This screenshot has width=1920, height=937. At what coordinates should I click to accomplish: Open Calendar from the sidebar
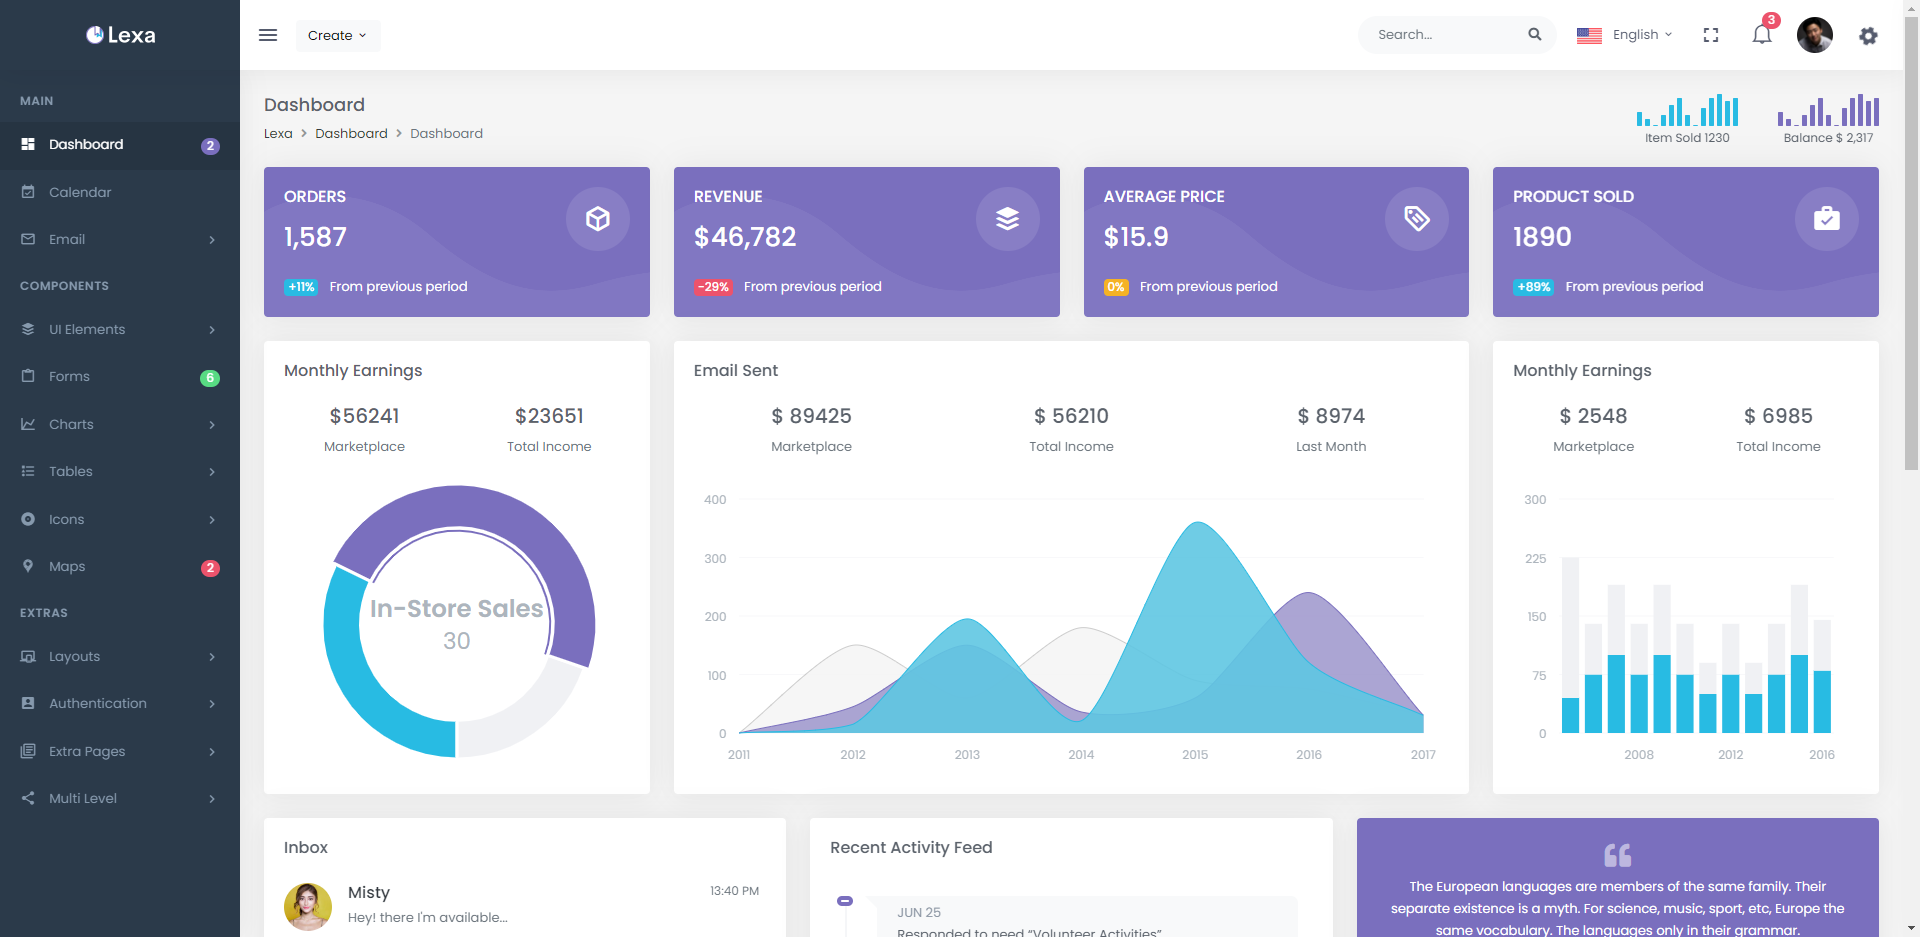(80, 192)
